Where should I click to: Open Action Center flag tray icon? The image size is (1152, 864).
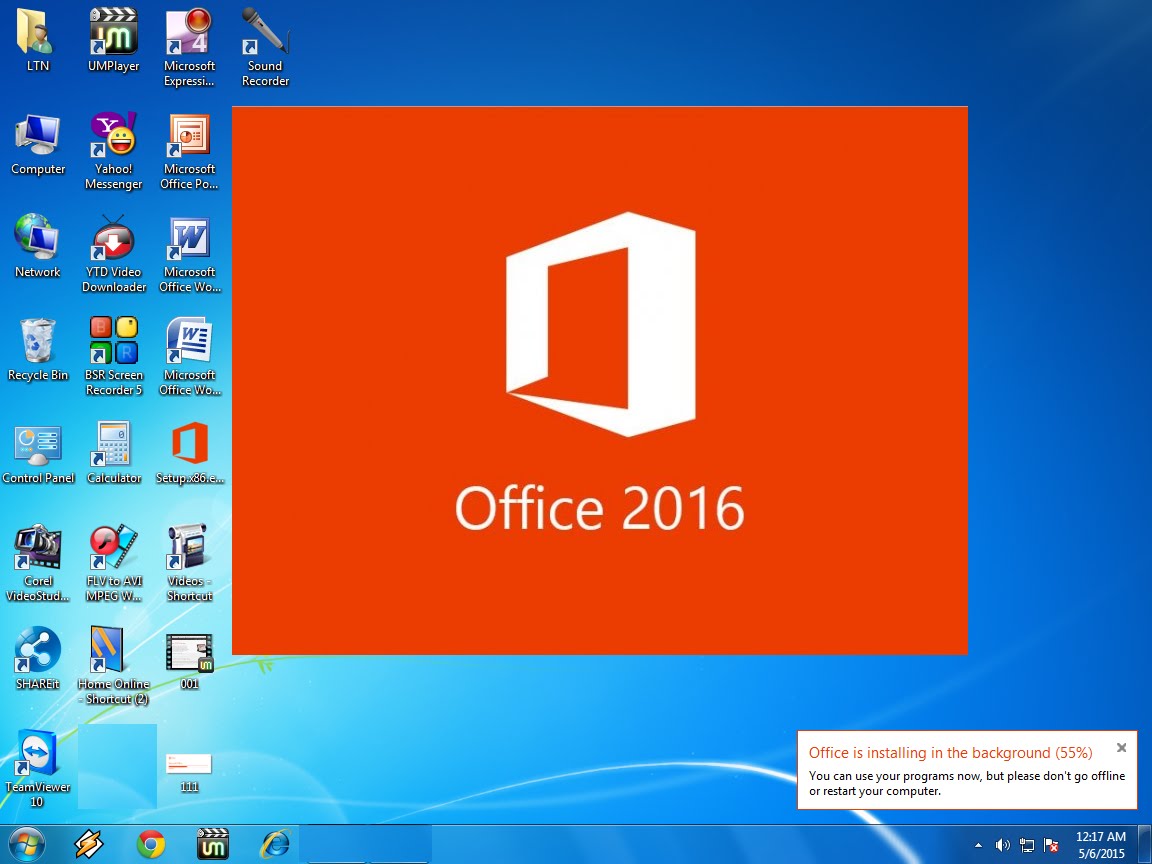1051,846
